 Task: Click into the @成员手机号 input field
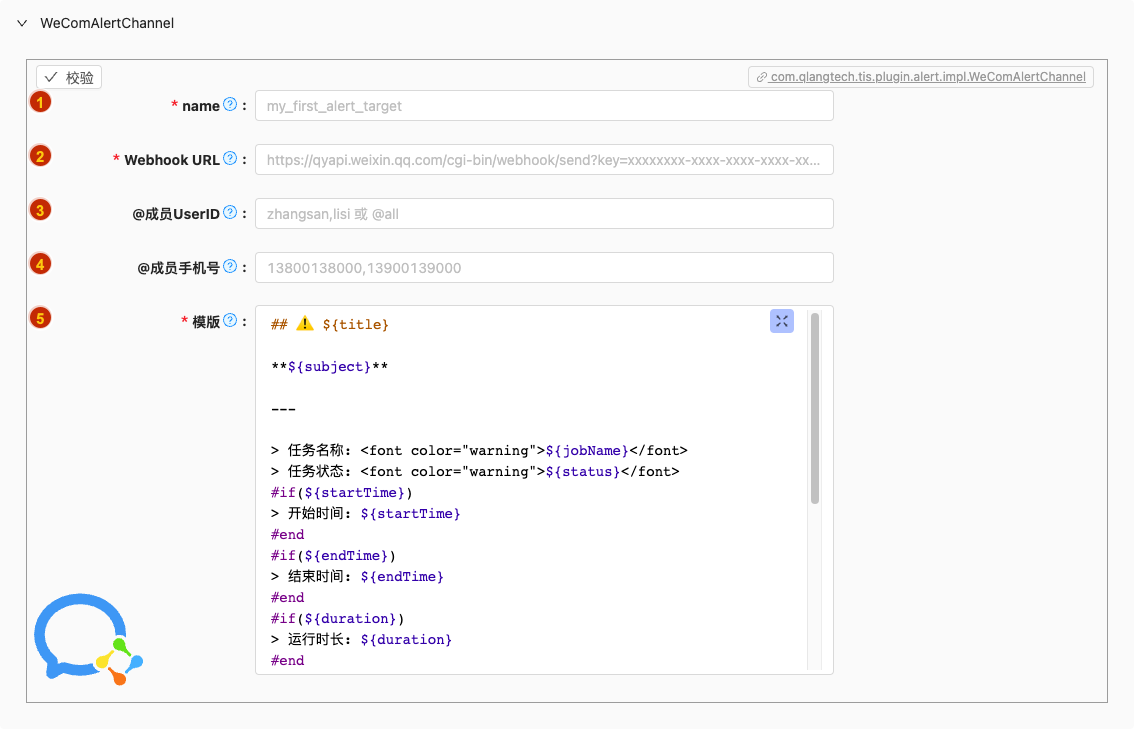pyautogui.click(x=544, y=268)
